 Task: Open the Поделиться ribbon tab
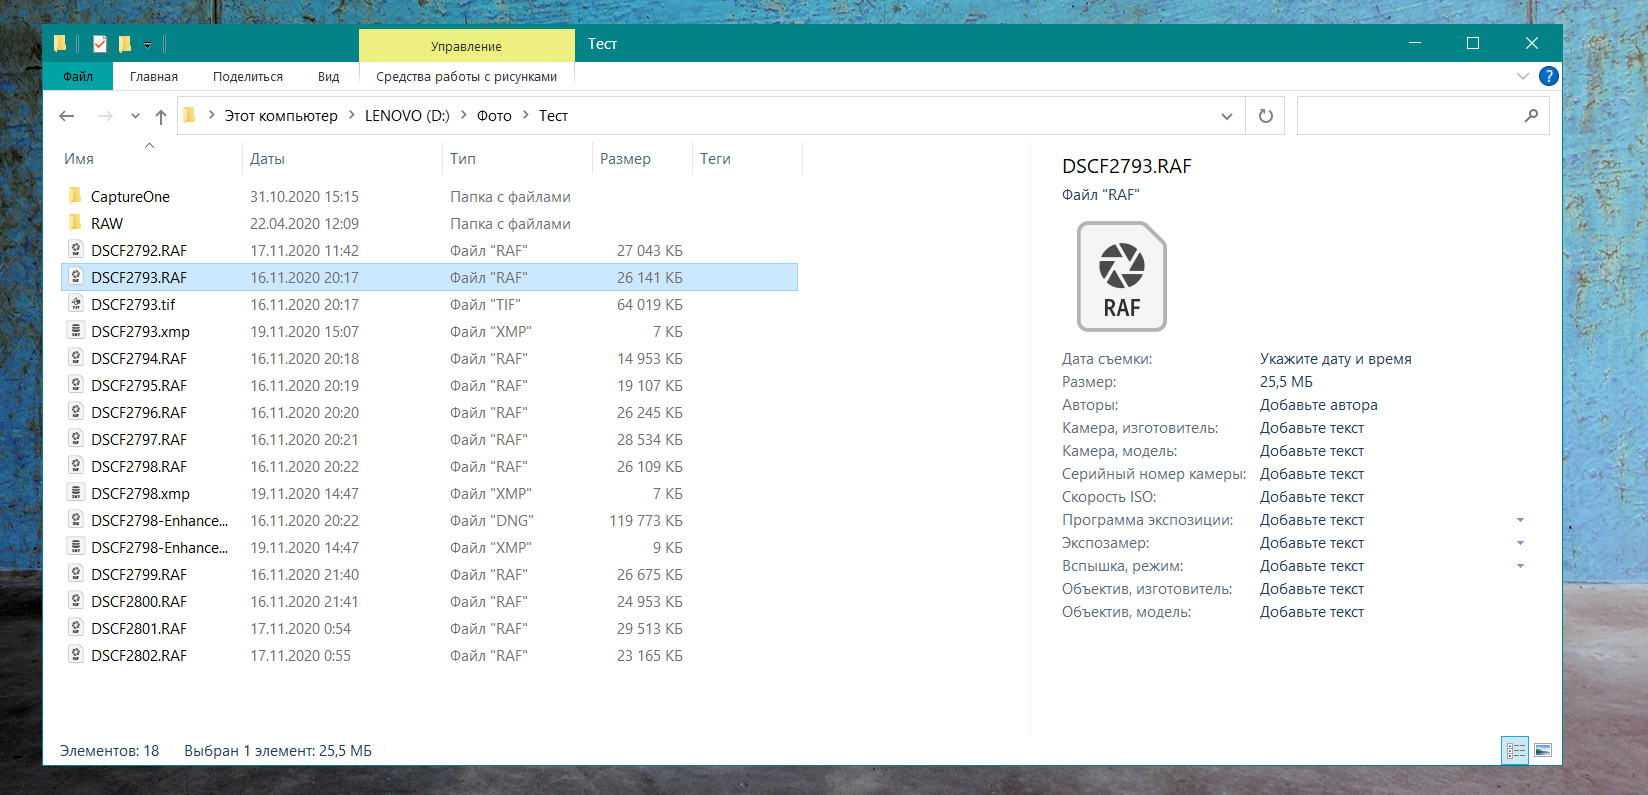pyautogui.click(x=248, y=76)
